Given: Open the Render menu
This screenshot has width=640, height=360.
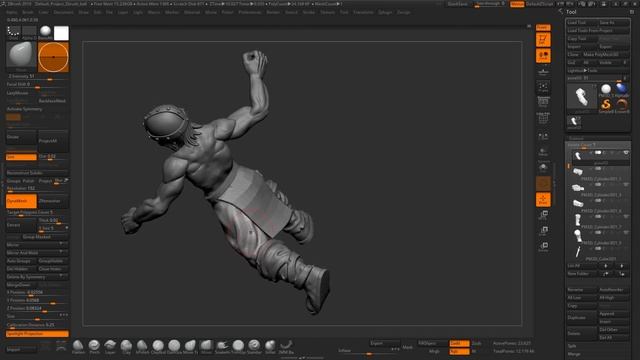Looking at the screenshot, I should [273, 12].
